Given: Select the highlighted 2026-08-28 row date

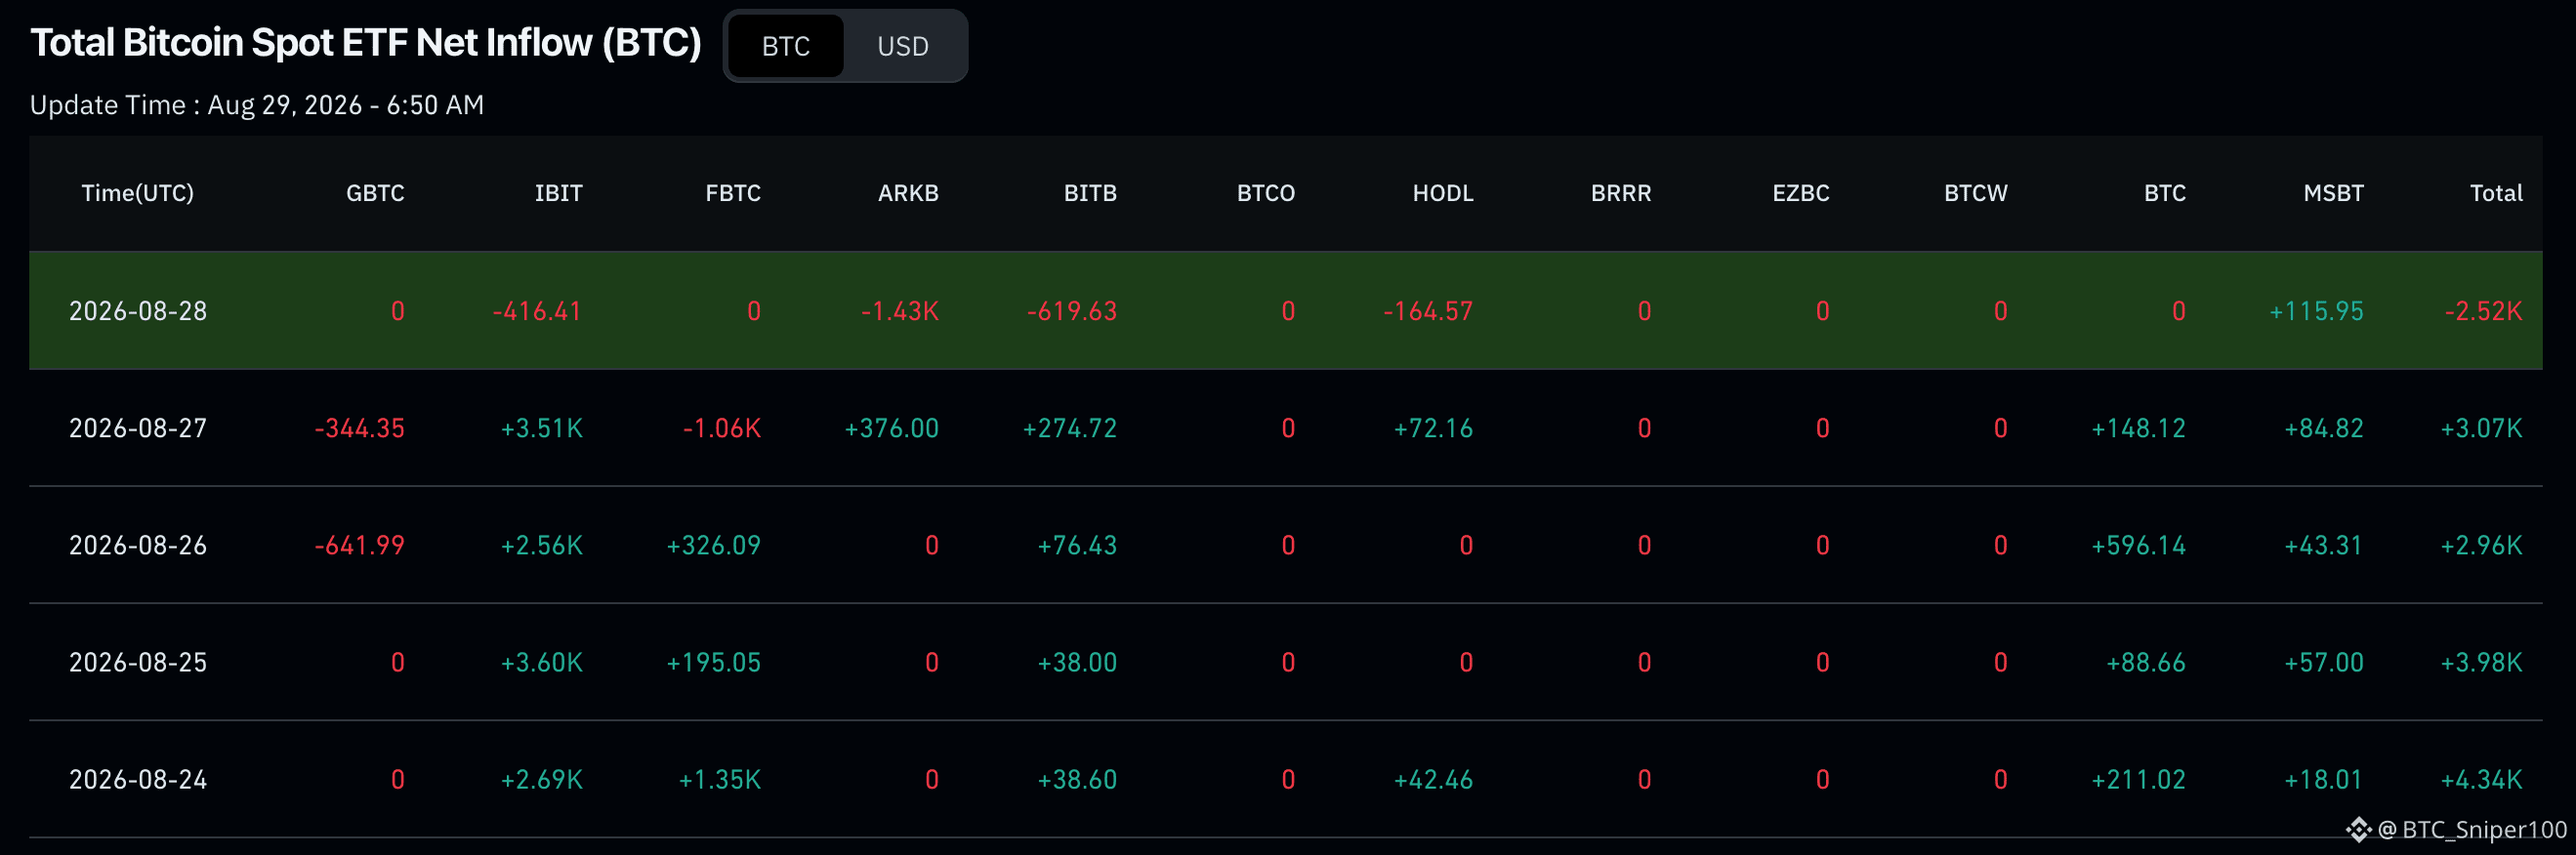Looking at the screenshot, I should [138, 311].
